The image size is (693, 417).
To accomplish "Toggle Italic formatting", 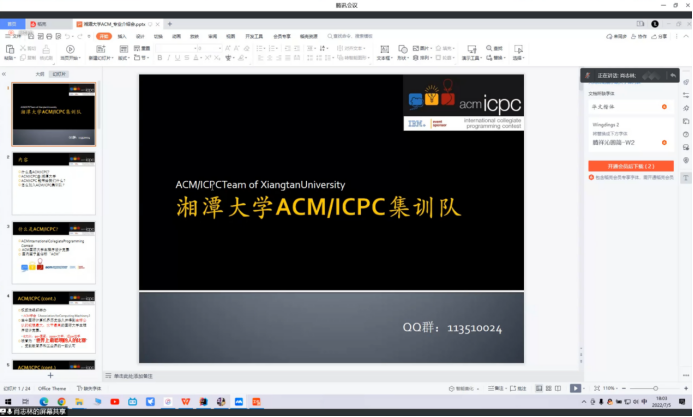I will pyautogui.click(x=168, y=58).
